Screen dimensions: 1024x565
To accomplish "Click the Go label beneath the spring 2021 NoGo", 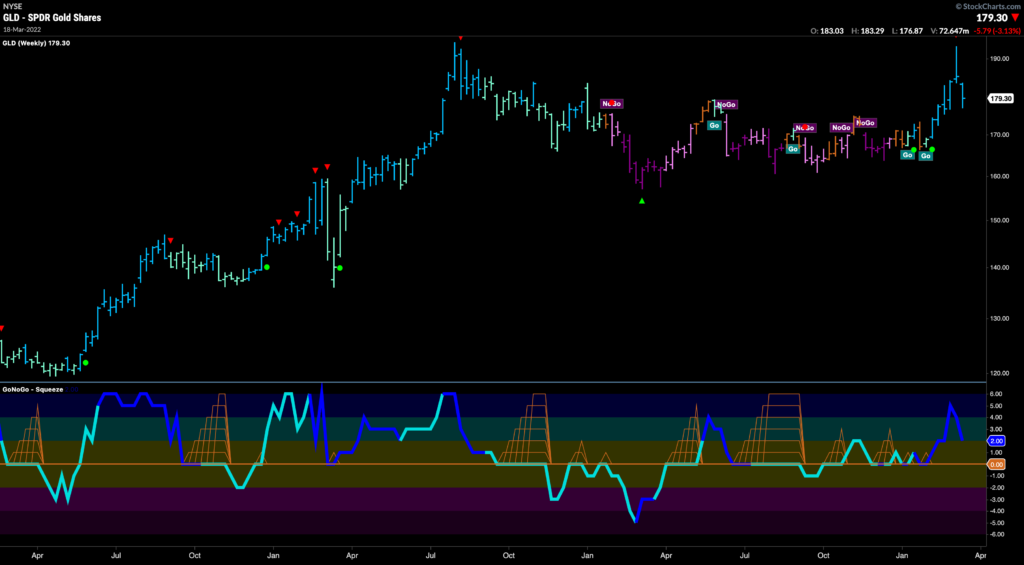I will [714, 125].
